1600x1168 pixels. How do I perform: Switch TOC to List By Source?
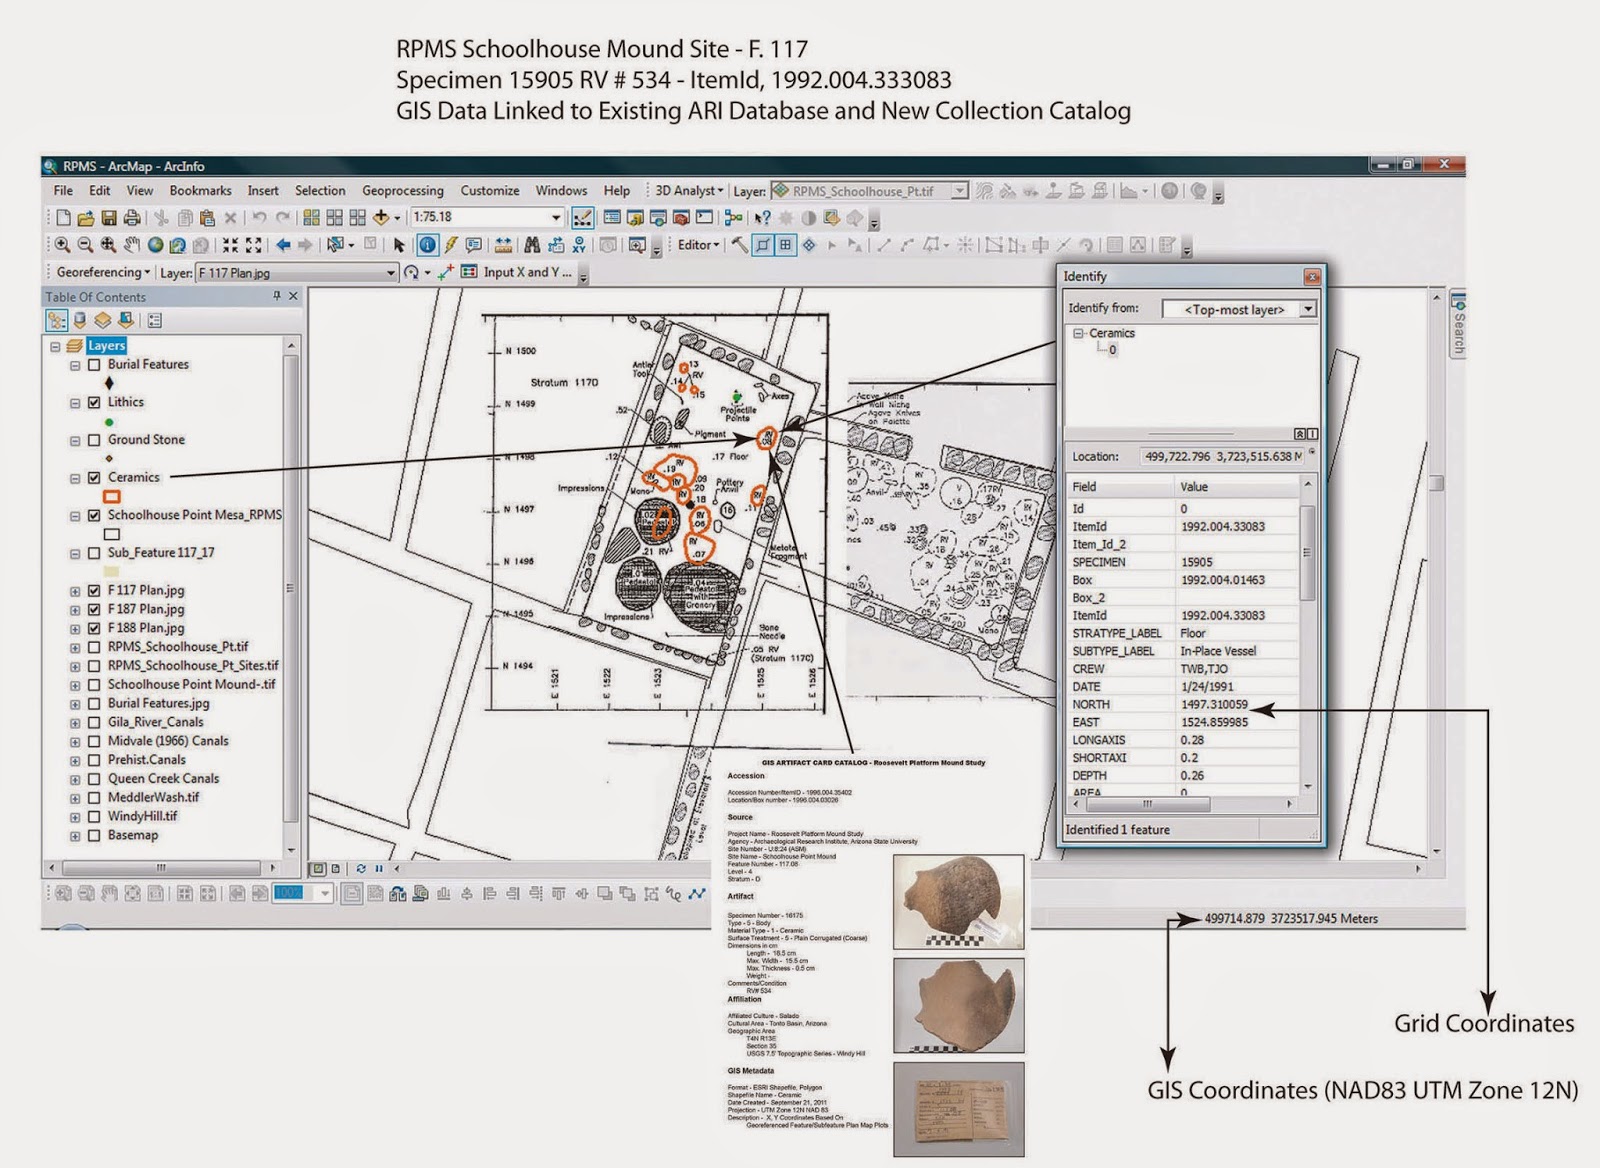coord(80,320)
